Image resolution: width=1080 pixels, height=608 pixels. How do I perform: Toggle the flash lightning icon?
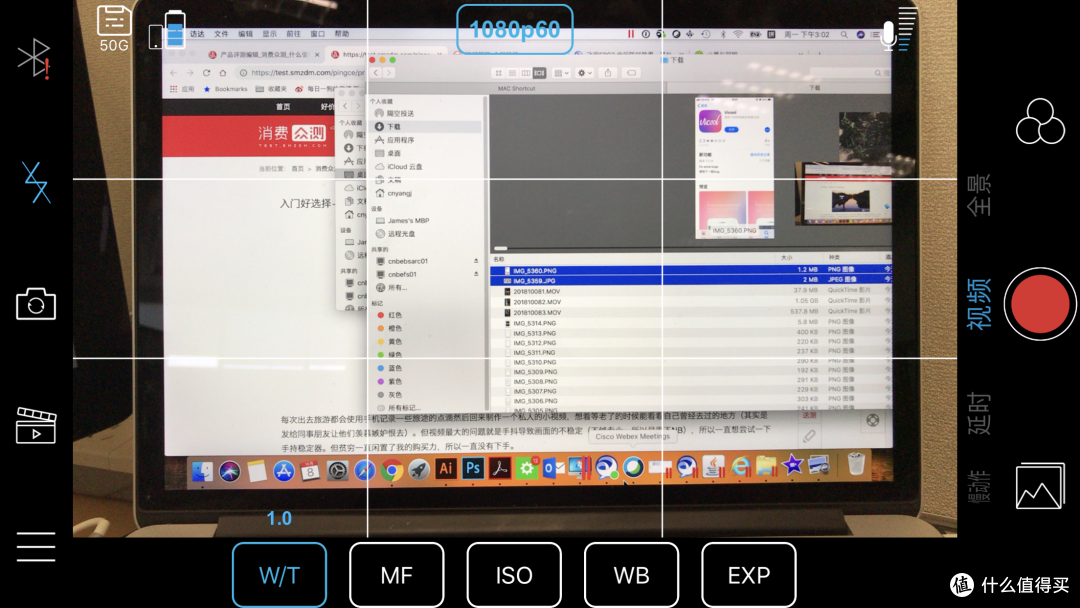click(x=36, y=182)
